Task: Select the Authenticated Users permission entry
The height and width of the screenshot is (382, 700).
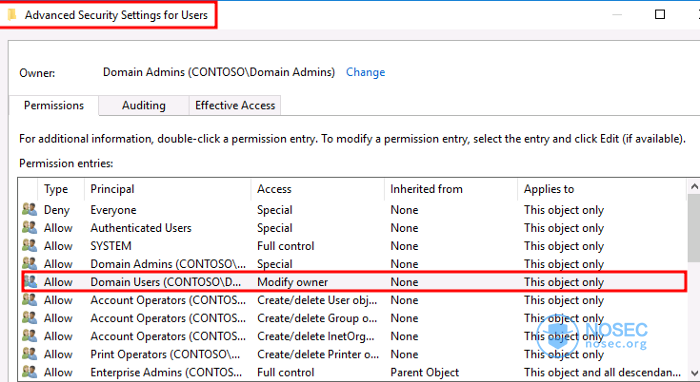Action: pyautogui.click(x=353, y=228)
